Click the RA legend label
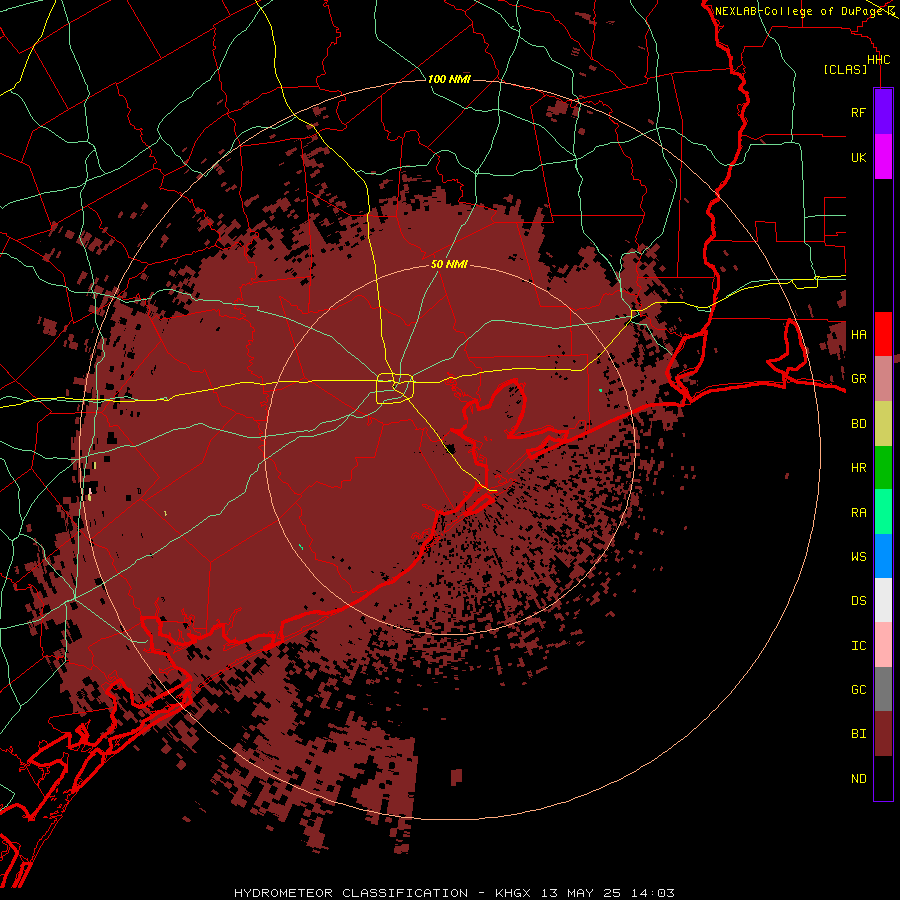 coord(858,512)
